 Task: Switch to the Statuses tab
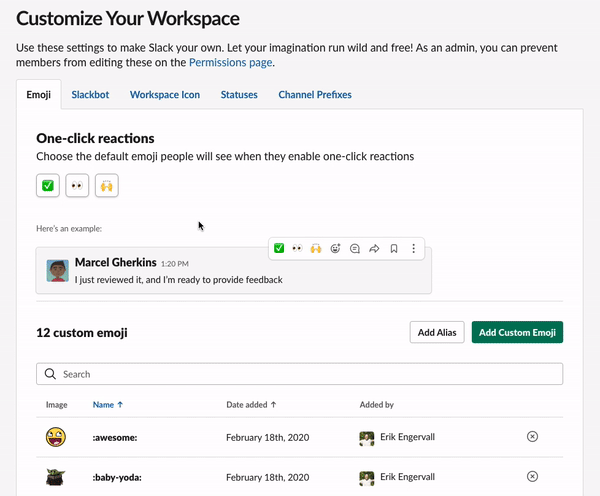pyautogui.click(x=239, y=95)
